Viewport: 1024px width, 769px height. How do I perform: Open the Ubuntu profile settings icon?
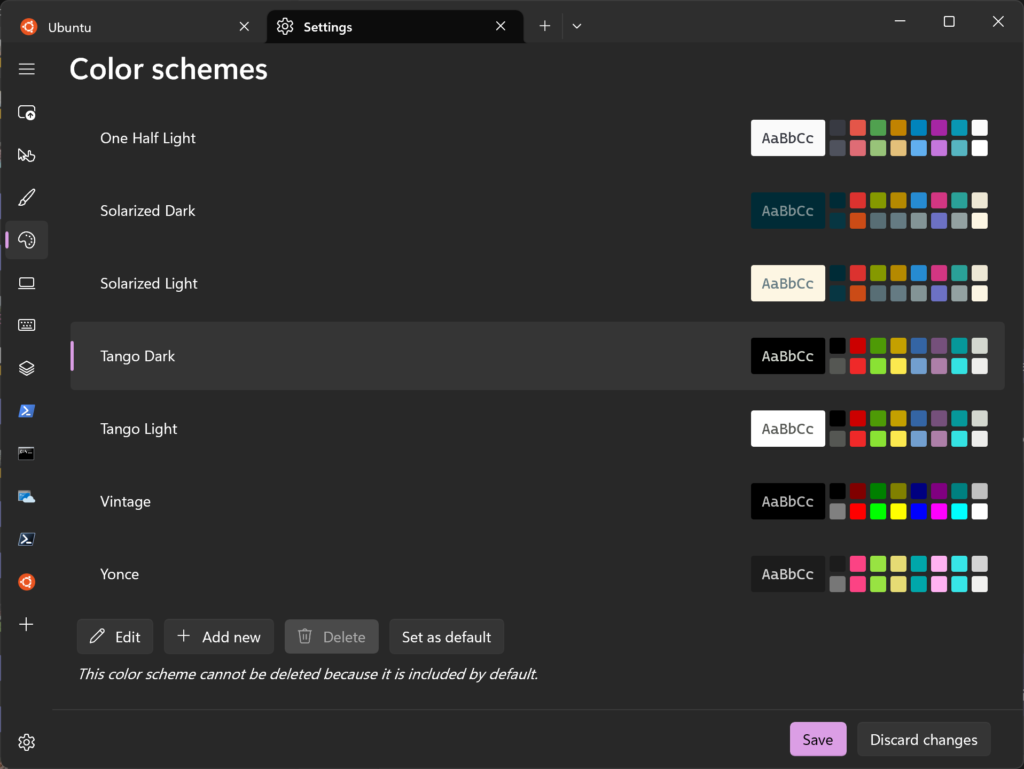26,581
